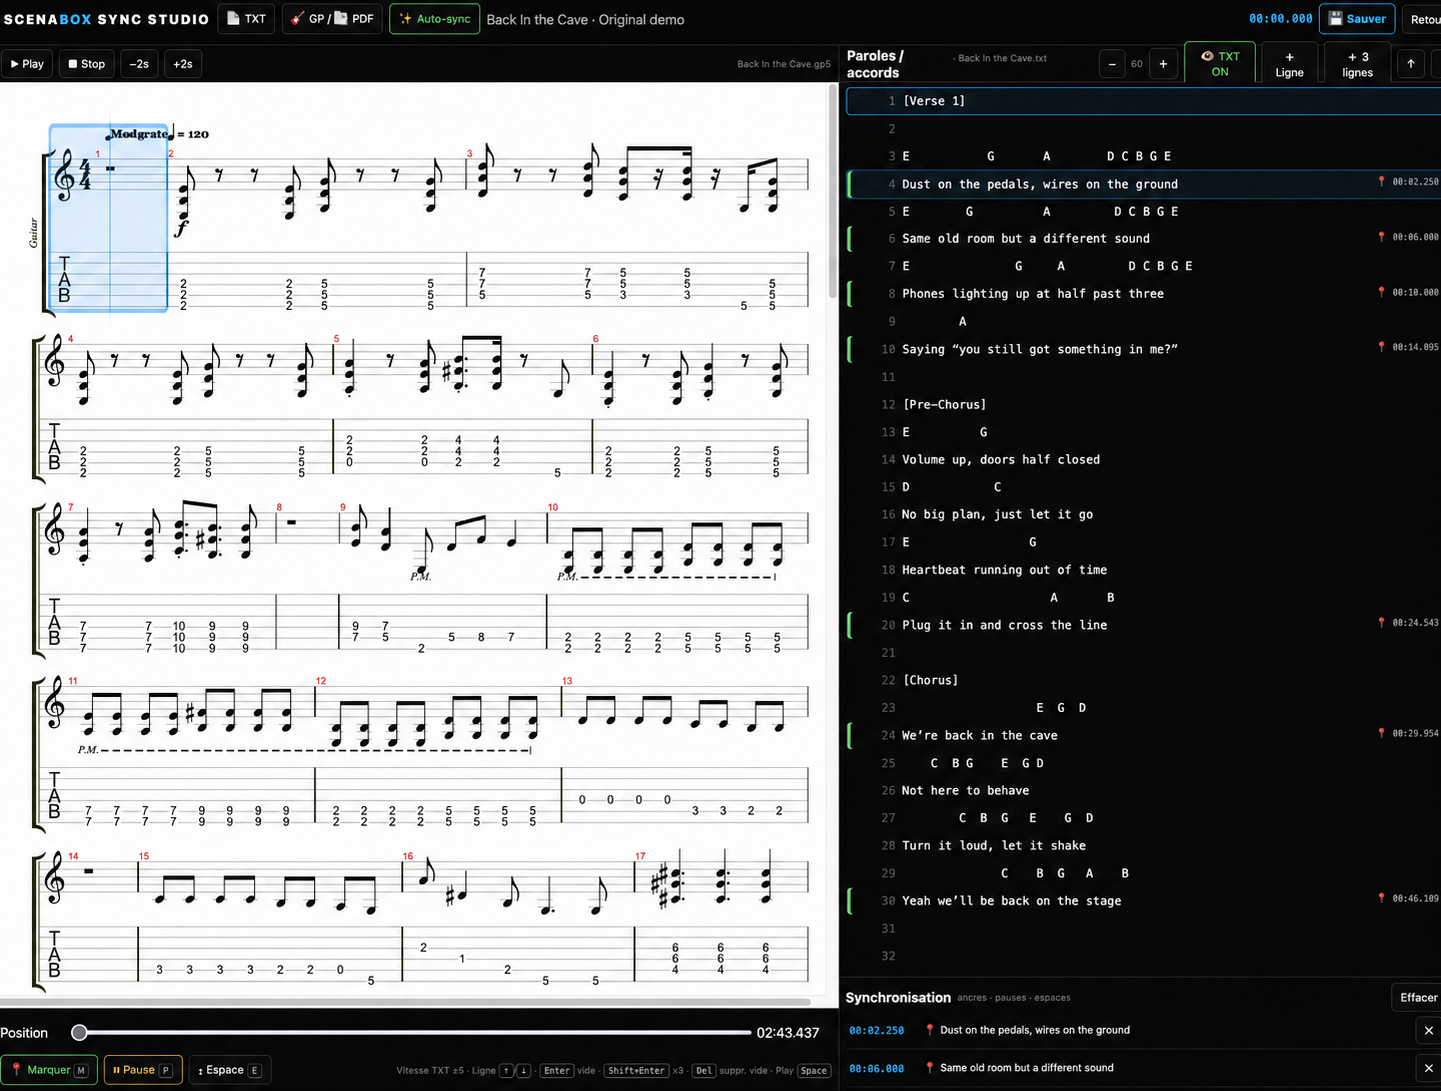This screenshot has width=1441, height=1091.
Task: Click pin marker at 00:24.543 on line 20
Action: (x=1381, y=623)
